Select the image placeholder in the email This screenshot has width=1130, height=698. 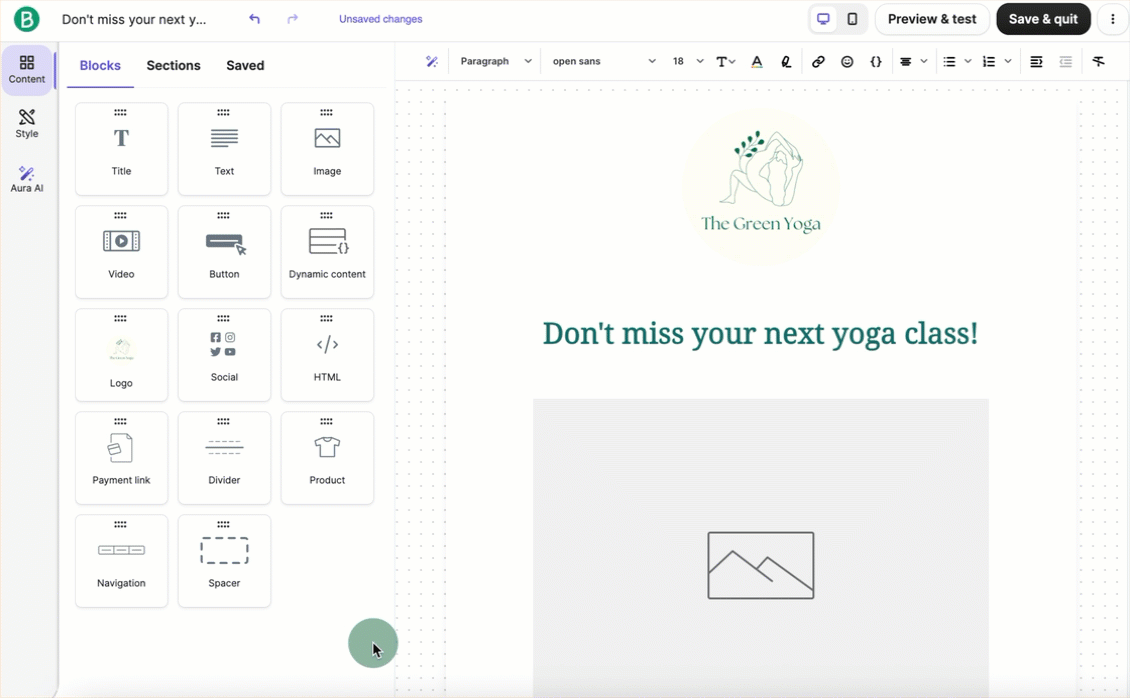(760, 565)
